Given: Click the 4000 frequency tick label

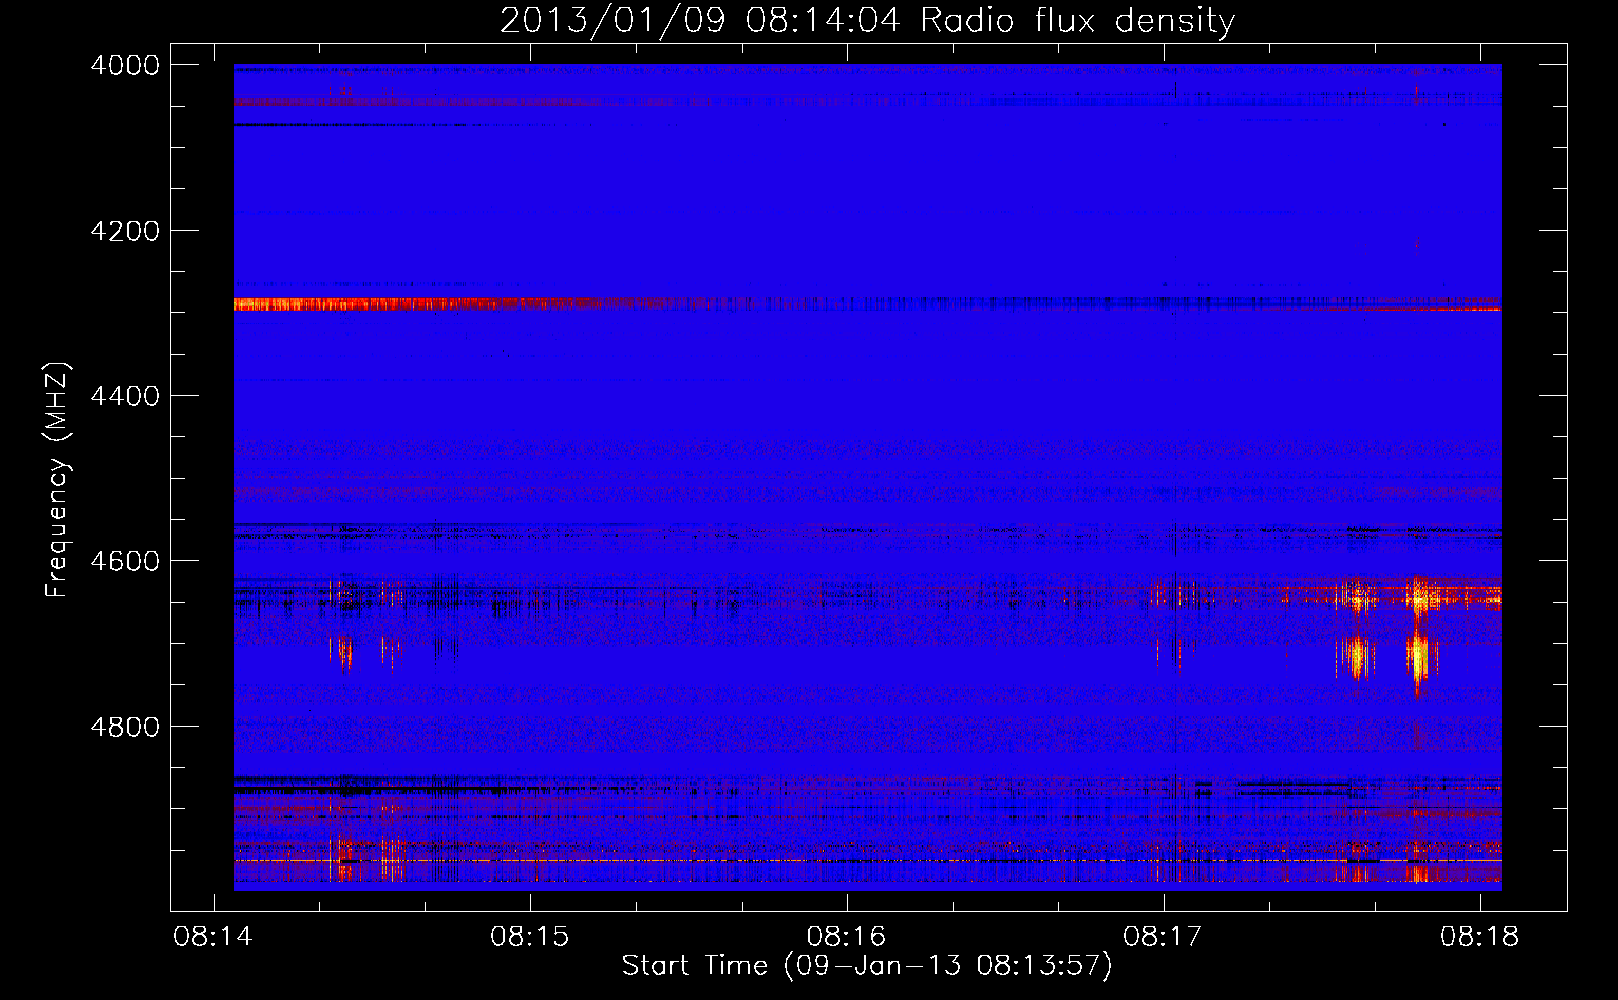Looking at the screenshot, I should 125,65.
